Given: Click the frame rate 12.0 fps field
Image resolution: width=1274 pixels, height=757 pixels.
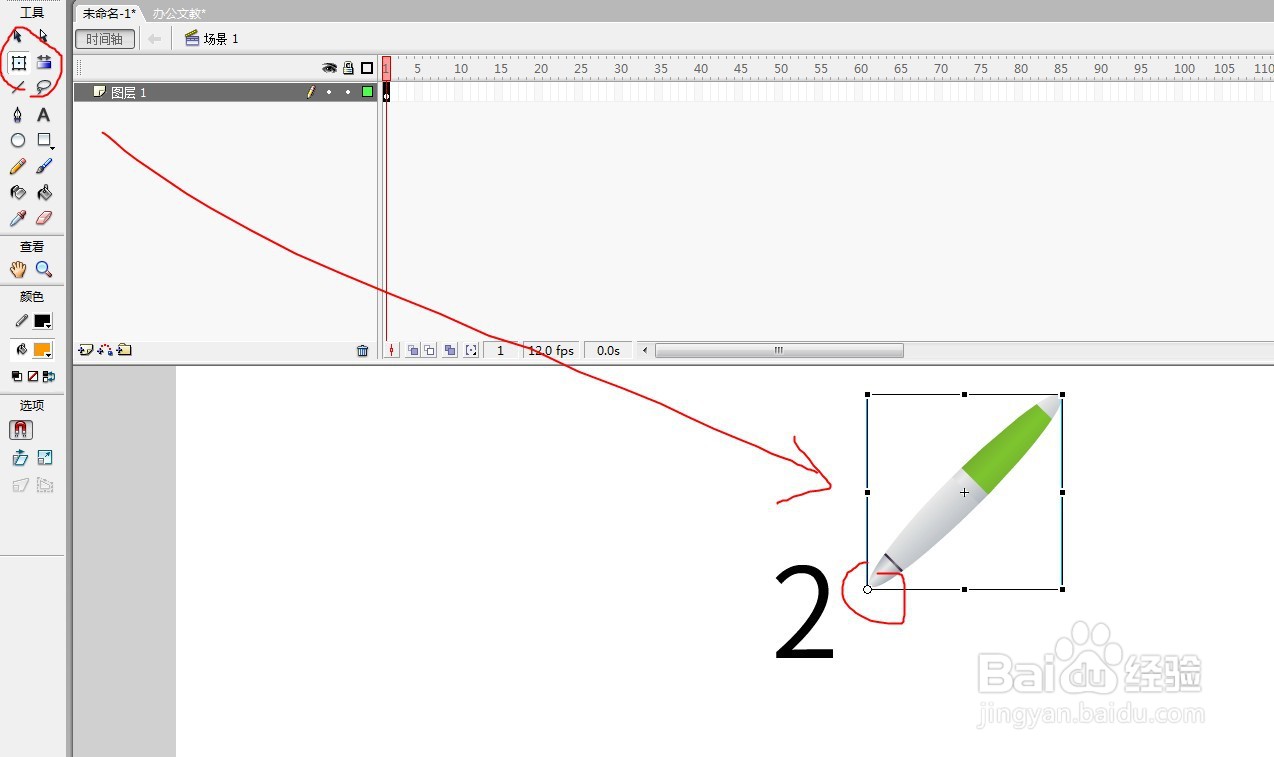Looking at the screenshot, I should (551, 351).
